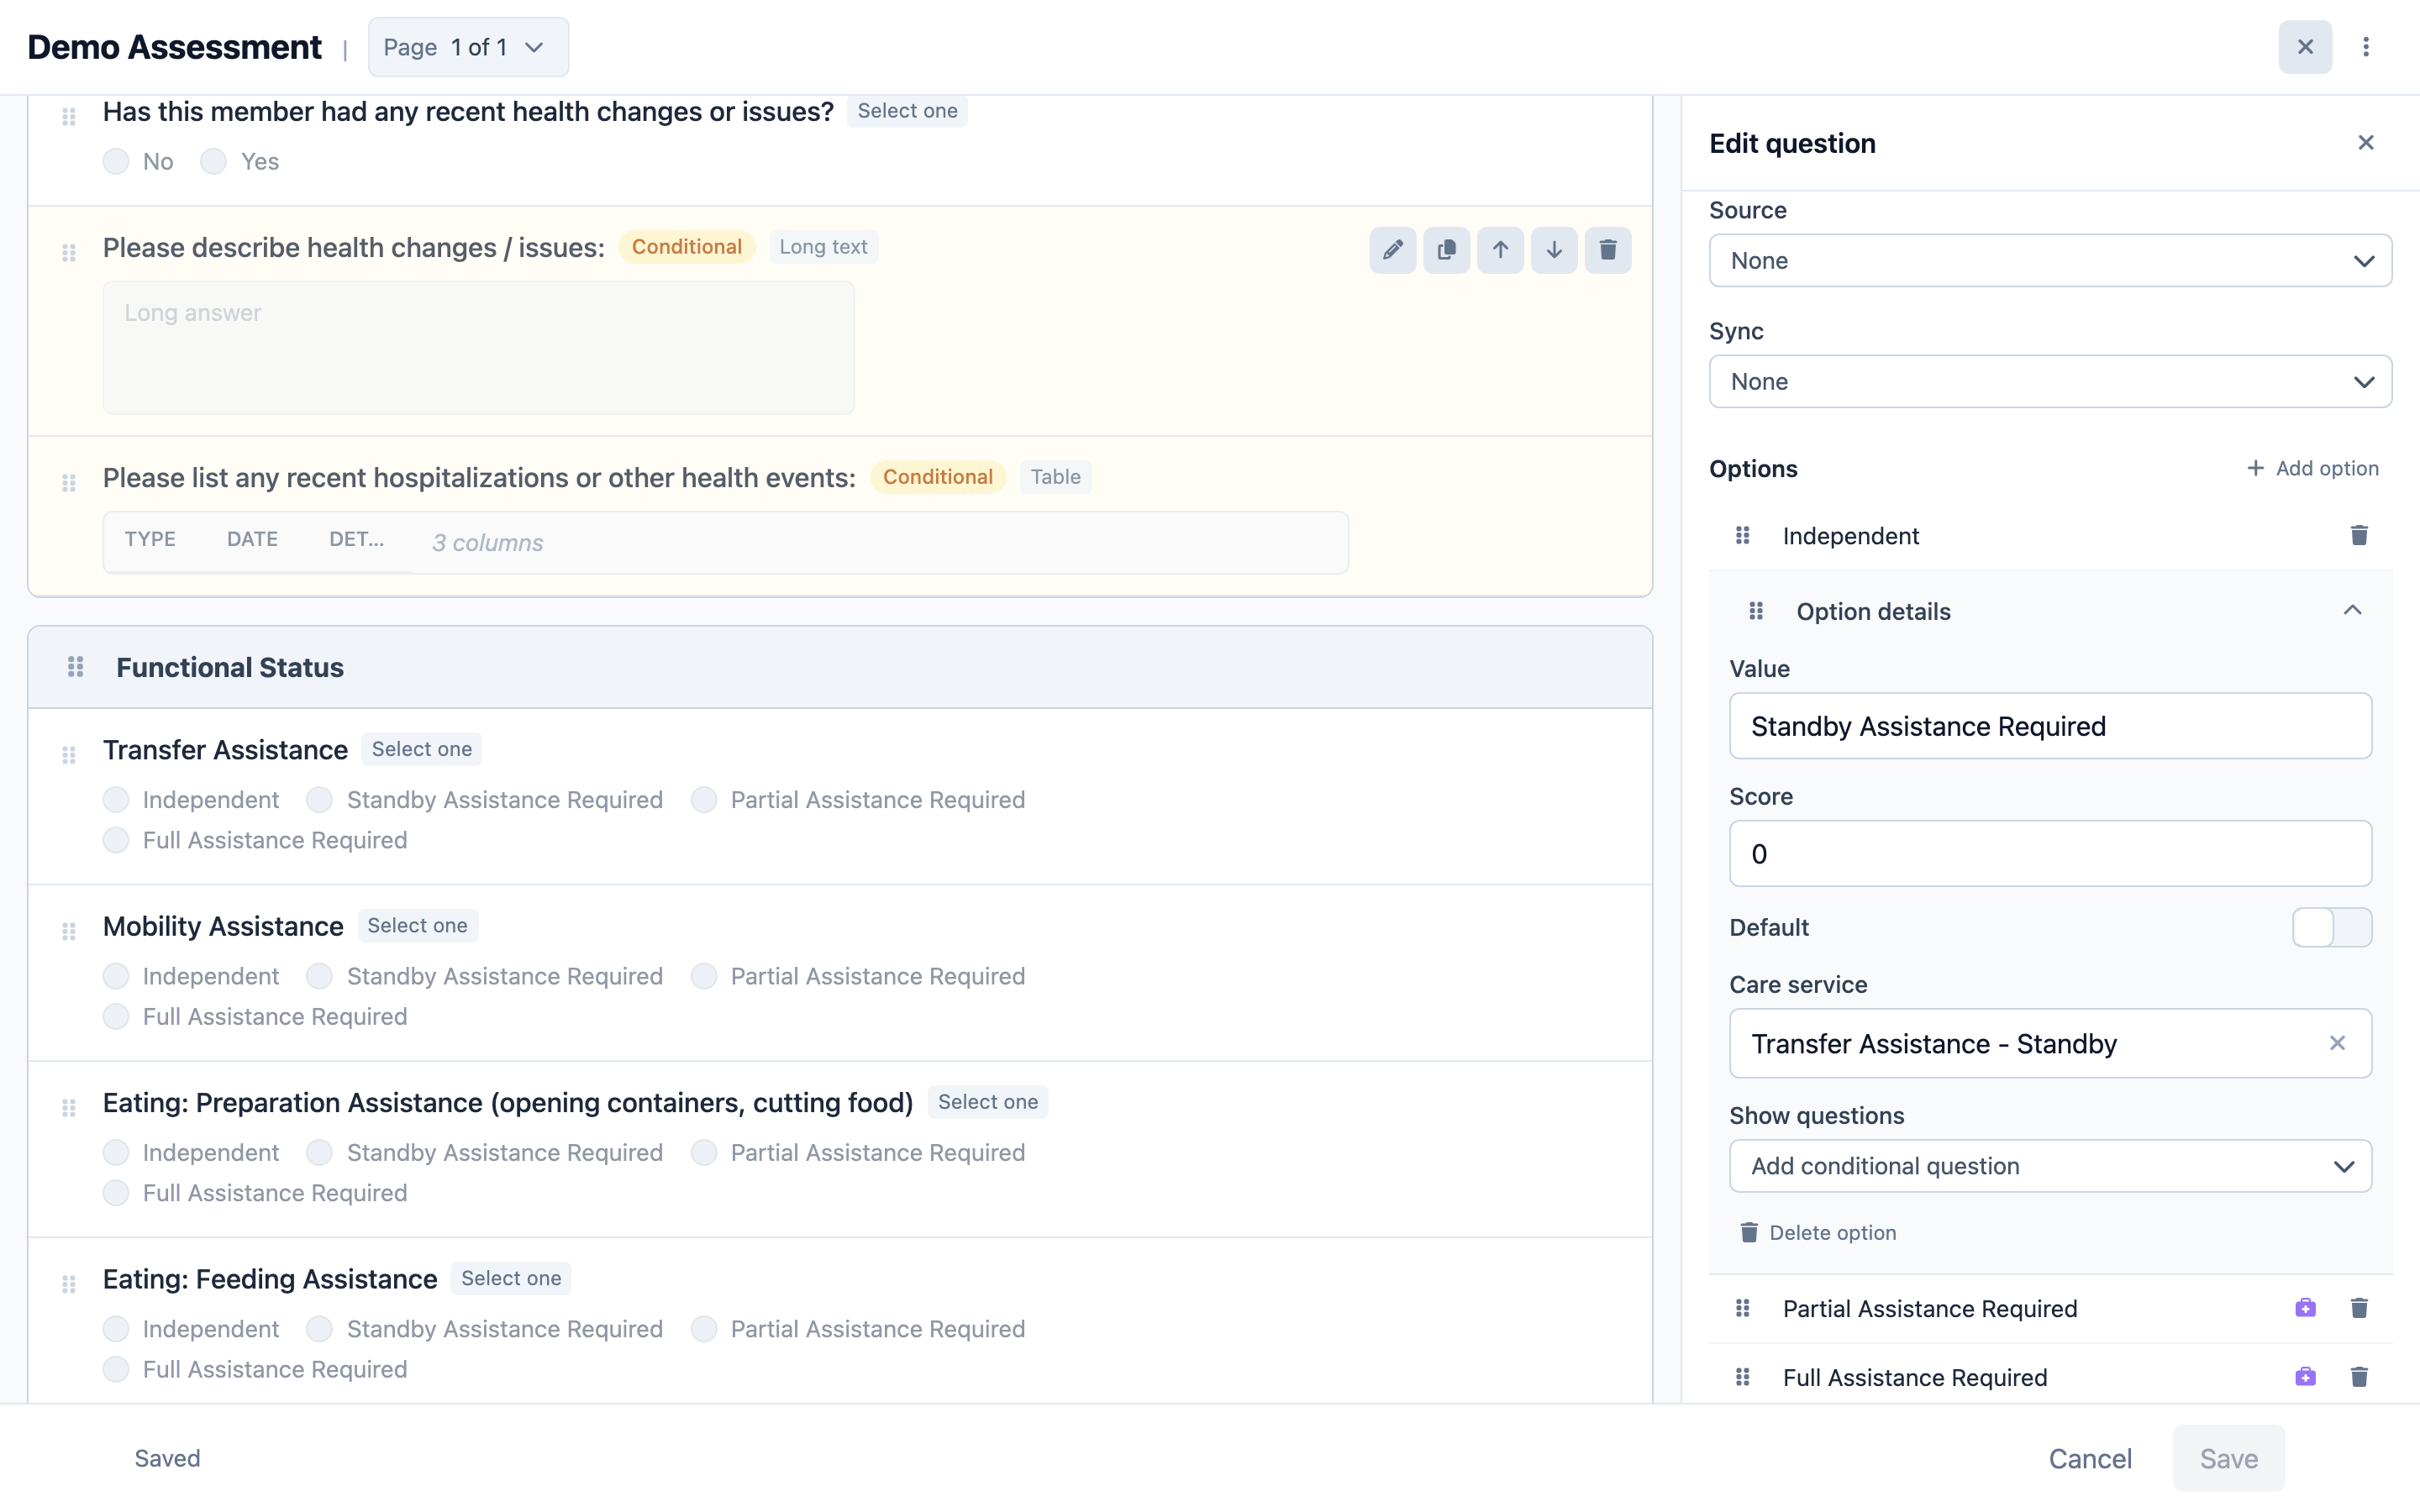The width and height of the screenshot is (2420, 1512).
Task: Move the health changes question up with arrow icon
Action: click(x=1500, y=250)
